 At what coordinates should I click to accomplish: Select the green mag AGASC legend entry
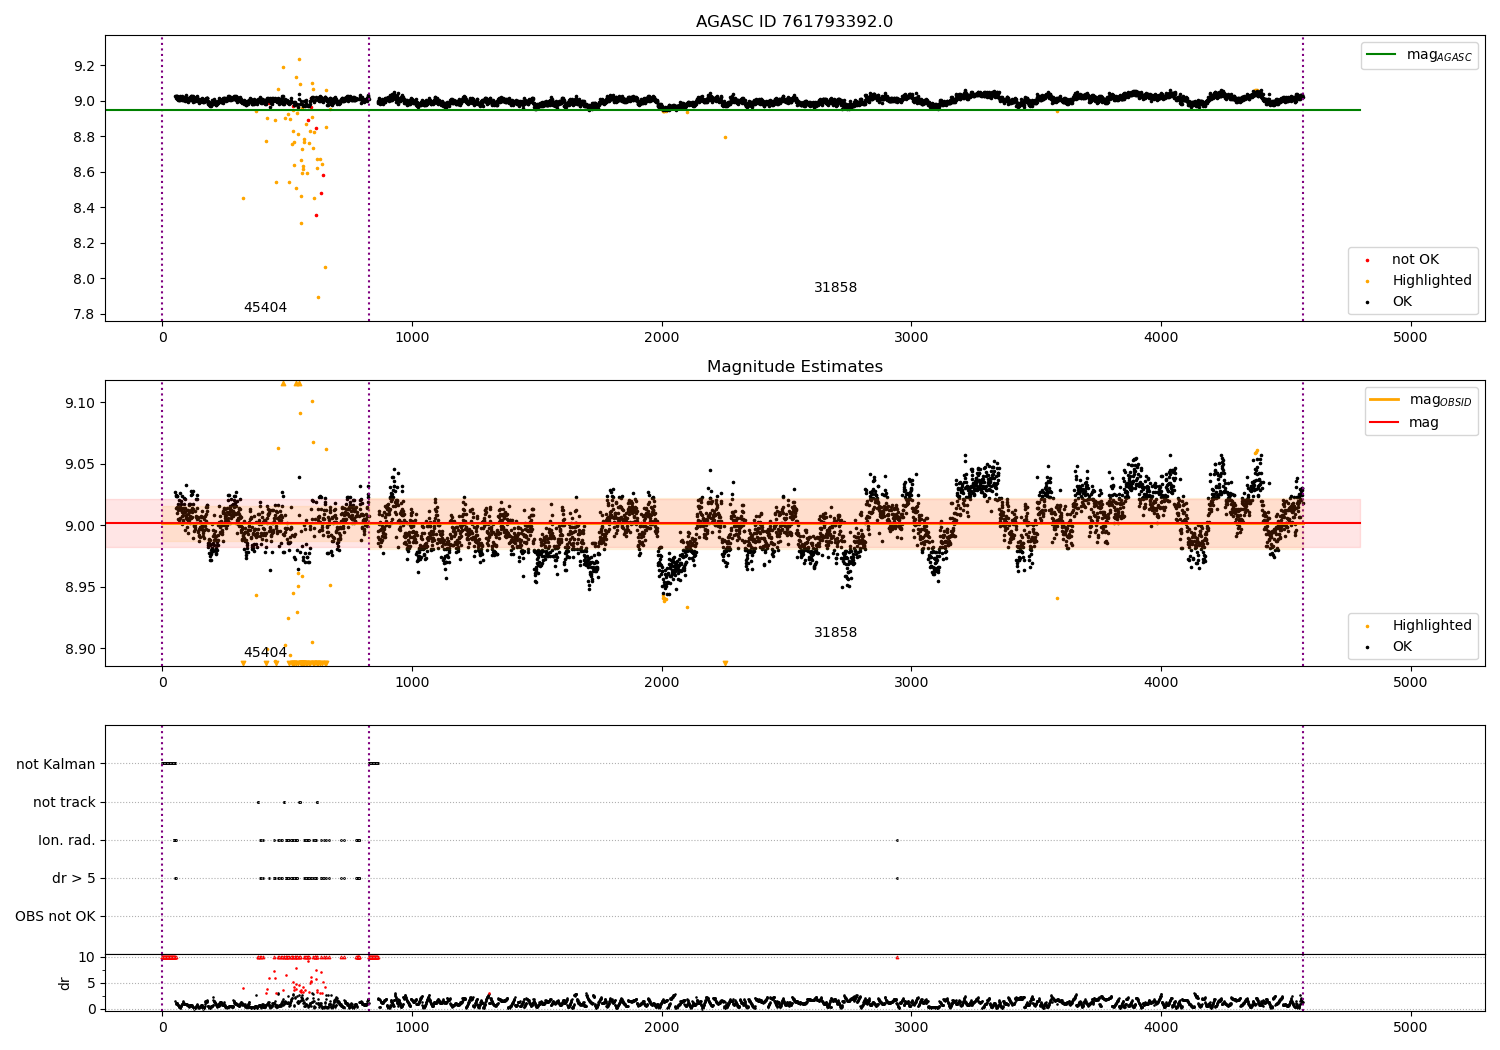click(1419, 55)
